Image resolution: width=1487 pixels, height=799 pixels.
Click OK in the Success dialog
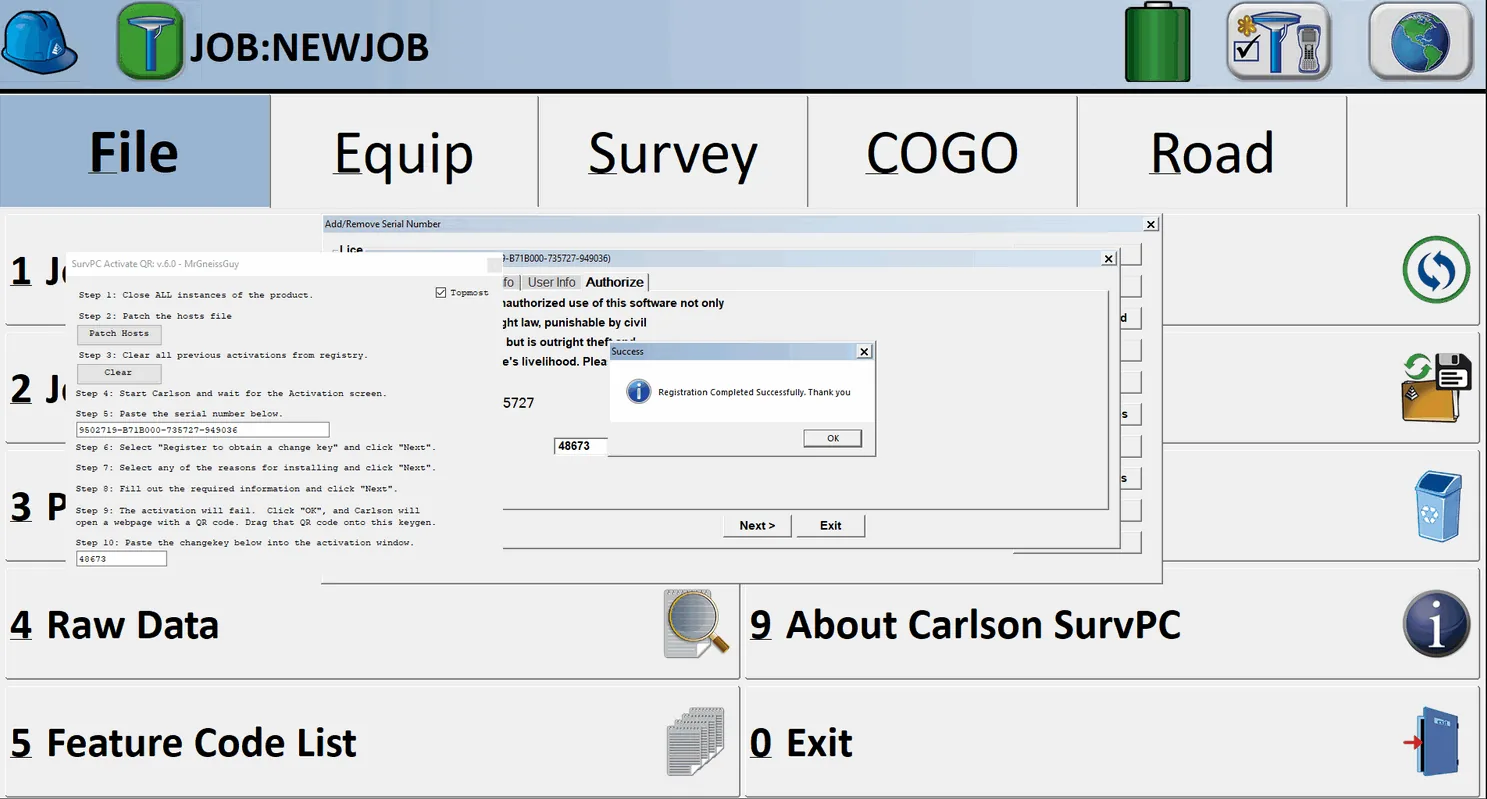[x=832, y=438]
